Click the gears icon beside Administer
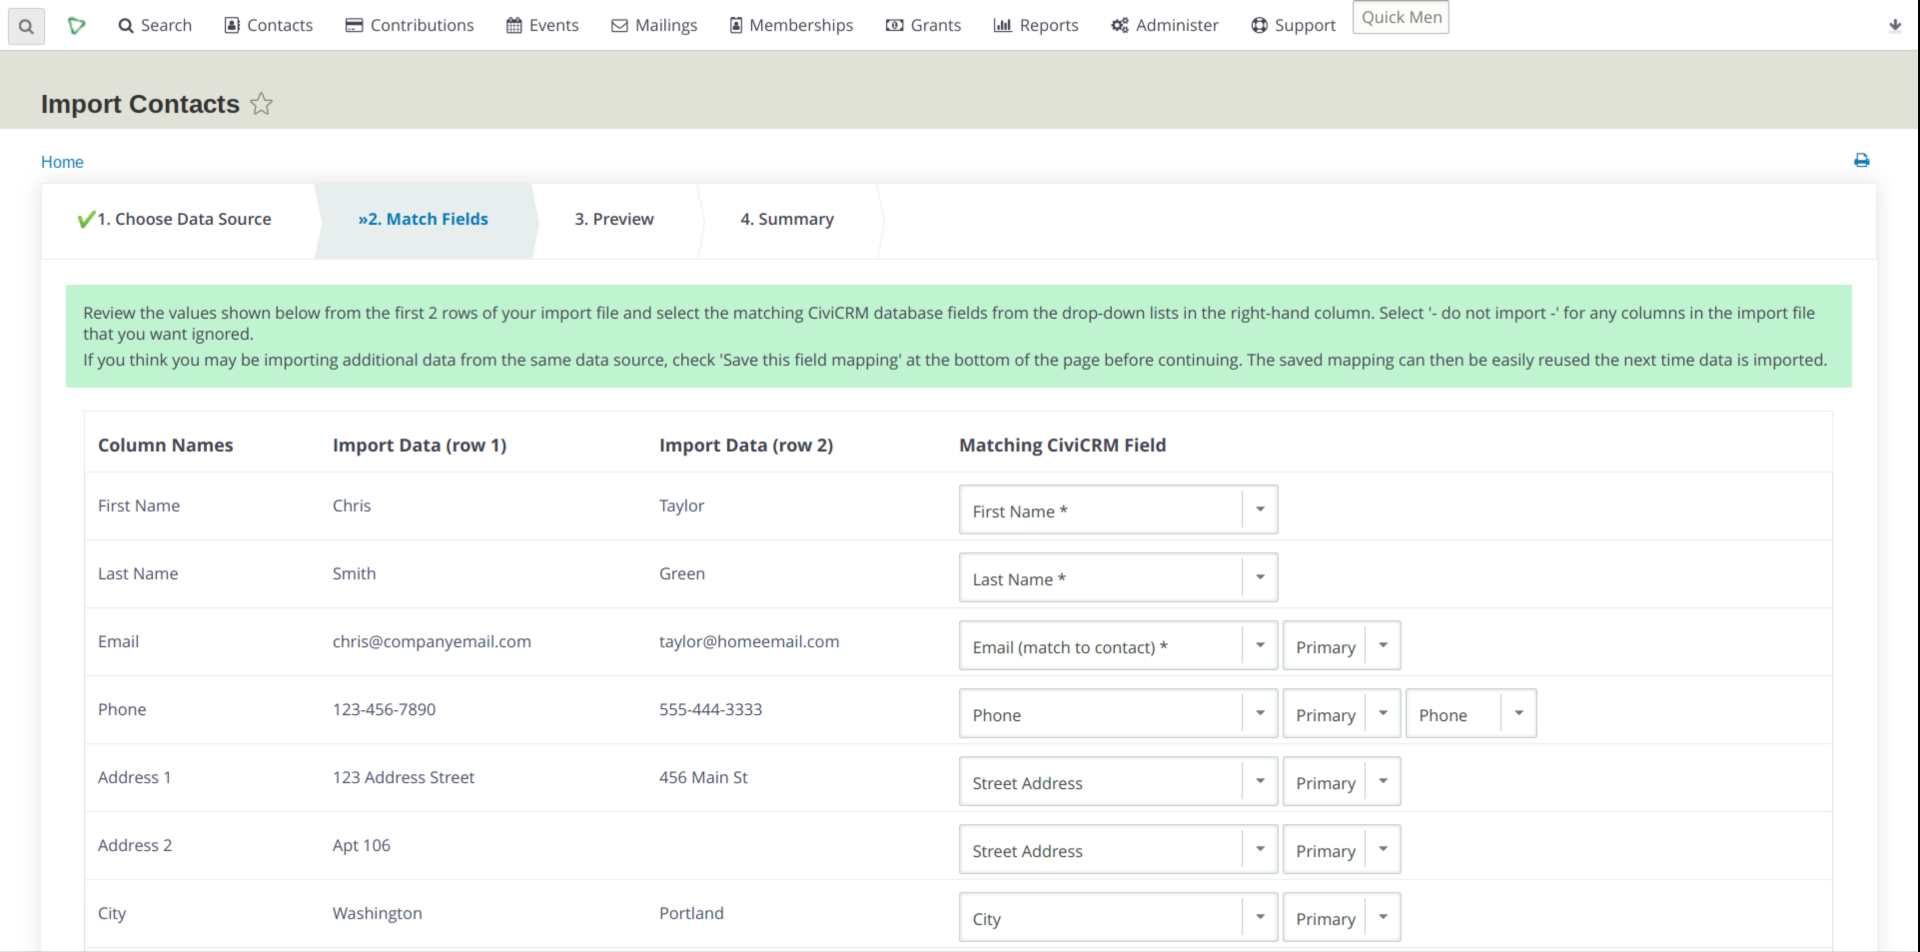Viewport: 1920px width, 952px height. click(x=1120, y=24)
